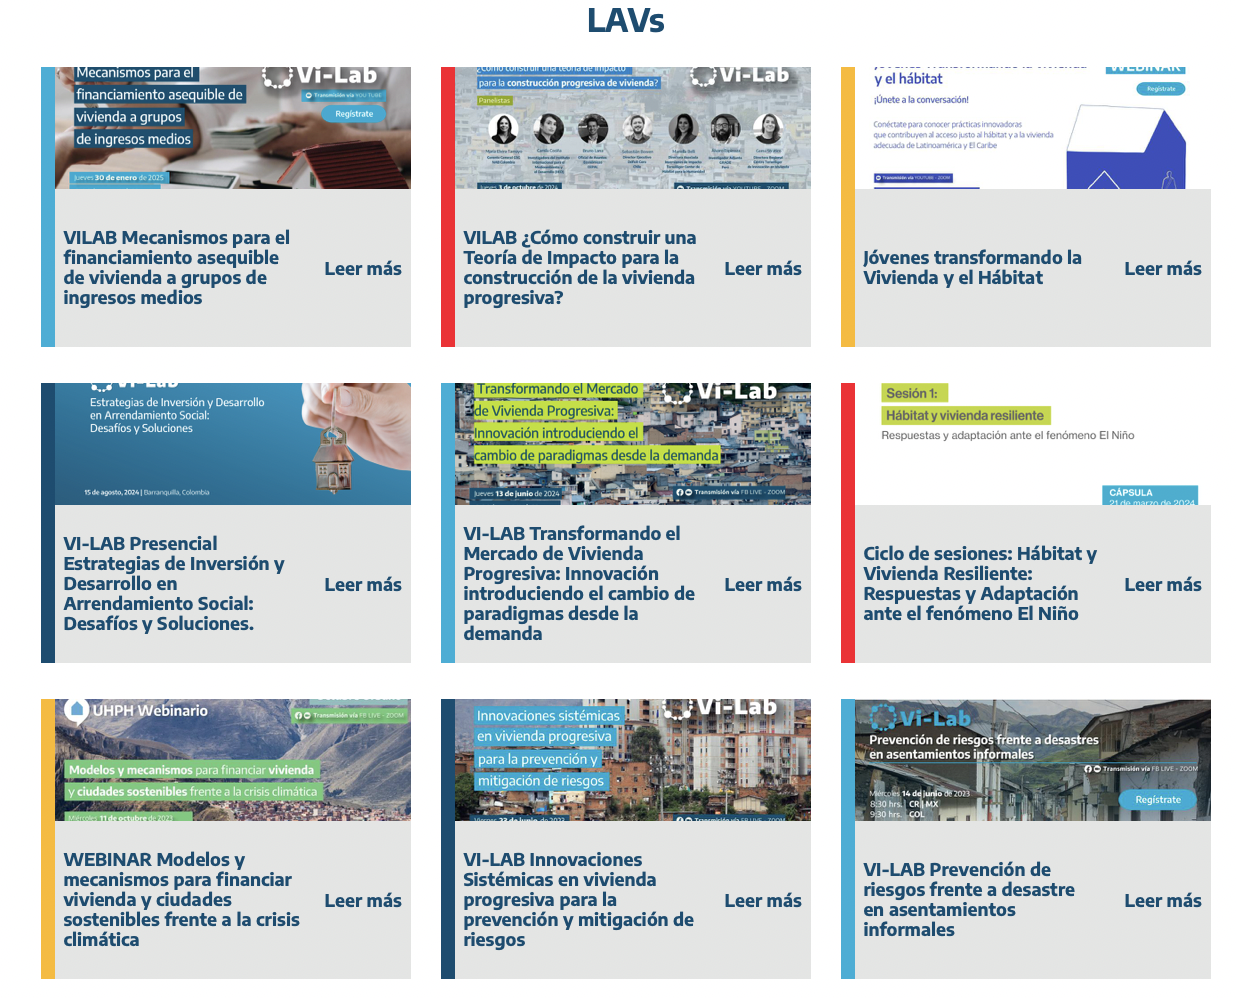1236x998 pixels.
Task: Click Leer más beside Jóvenes transformando la Vivienda
Action: [1162, 269]
